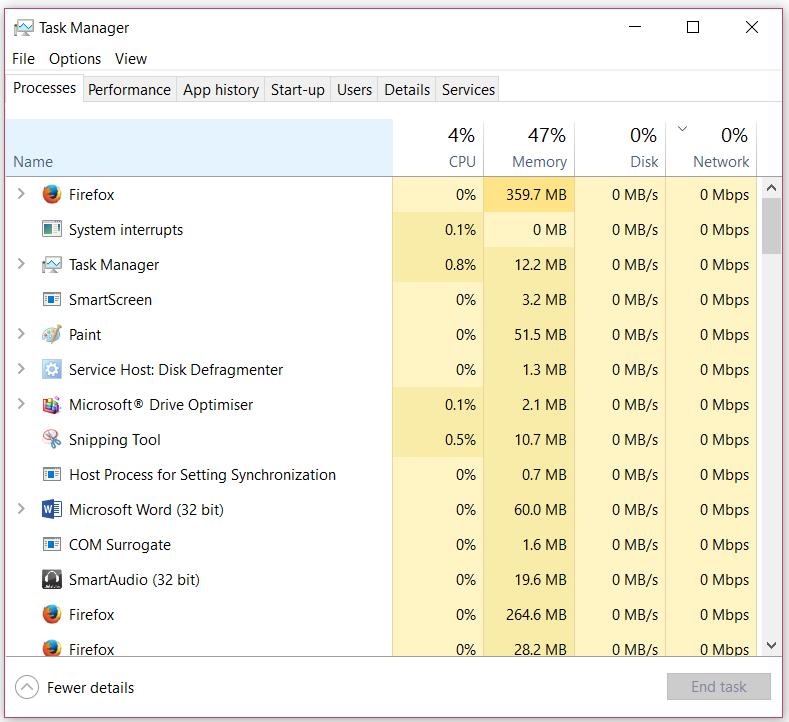
Task: Expand Microsoft Drive Optimiser row
Action: pos(21,404)
